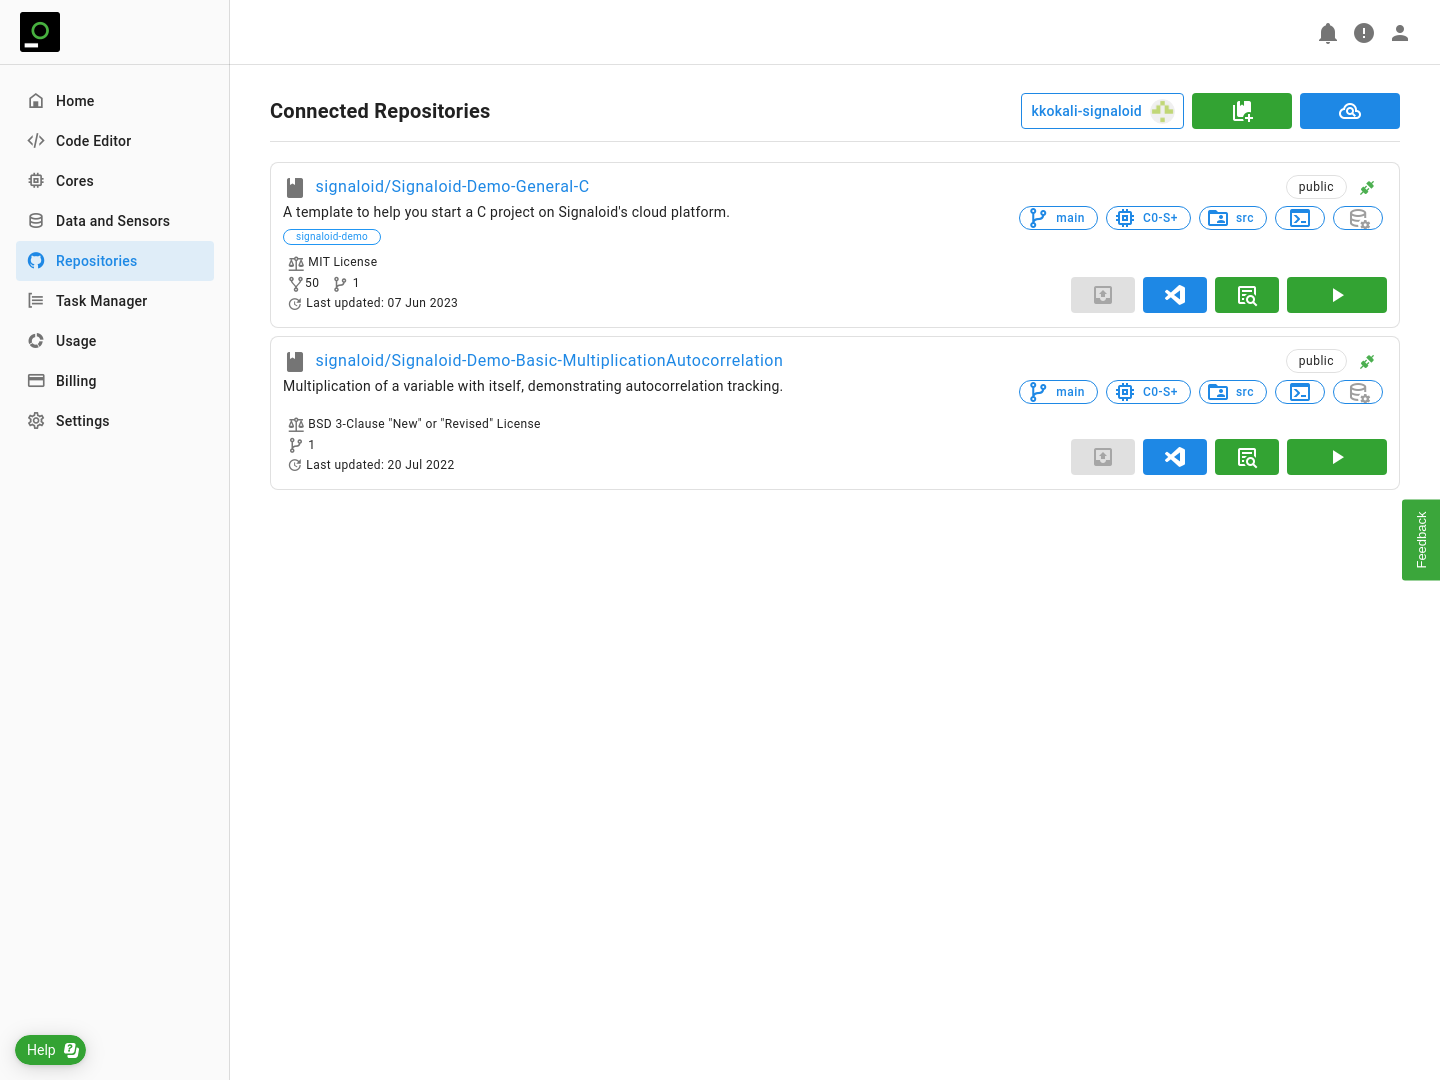Click the blue cloud sync button
This screenshot has height=1080, width=1440.
pyautogui.click(x=1350, y=111)
